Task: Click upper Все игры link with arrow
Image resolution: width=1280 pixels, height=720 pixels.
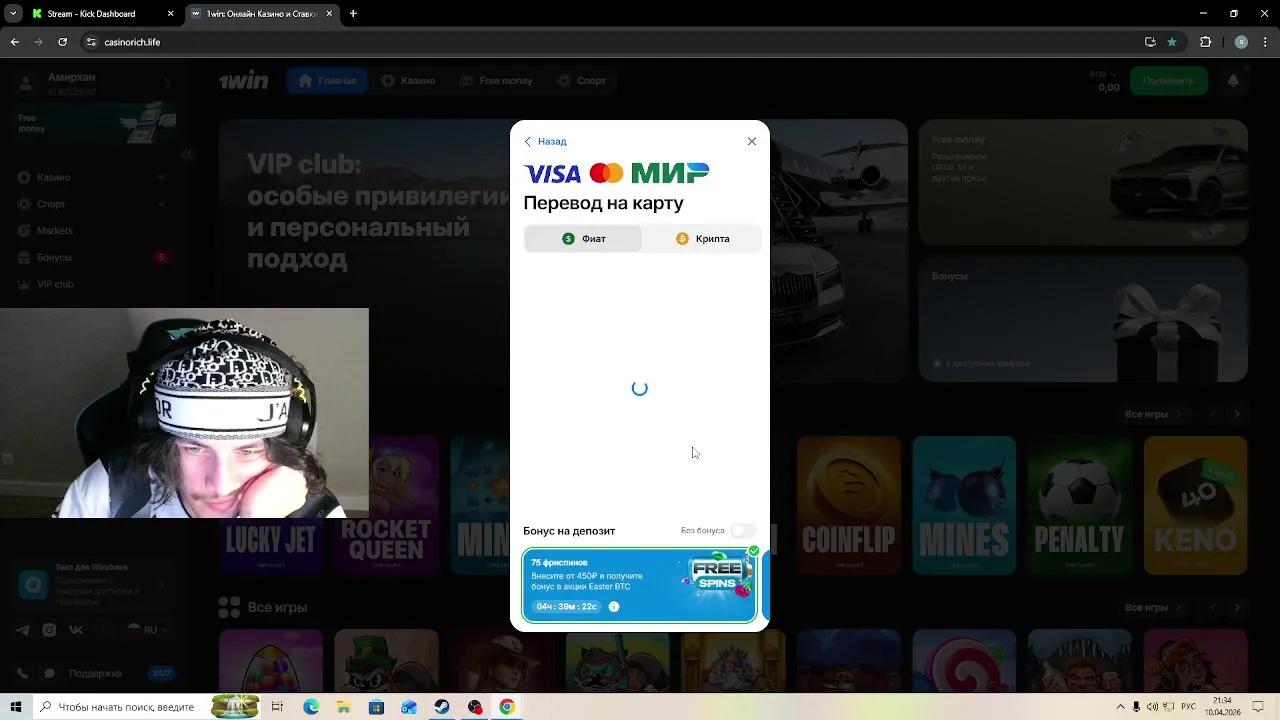Action: coord(1153,414)
